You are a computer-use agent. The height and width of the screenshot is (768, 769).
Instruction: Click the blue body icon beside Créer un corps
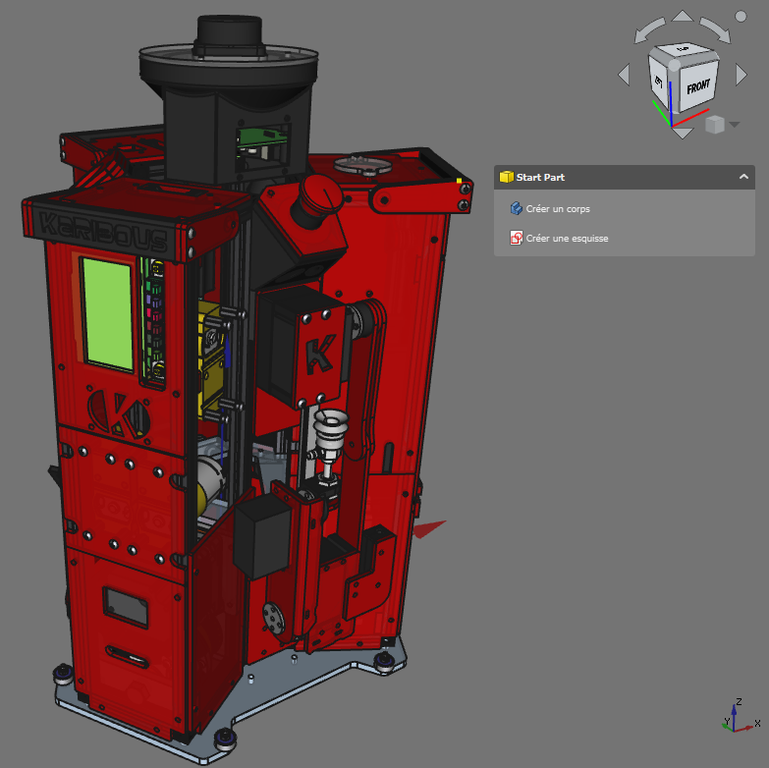pyautogui.click(x=516, y=209)
